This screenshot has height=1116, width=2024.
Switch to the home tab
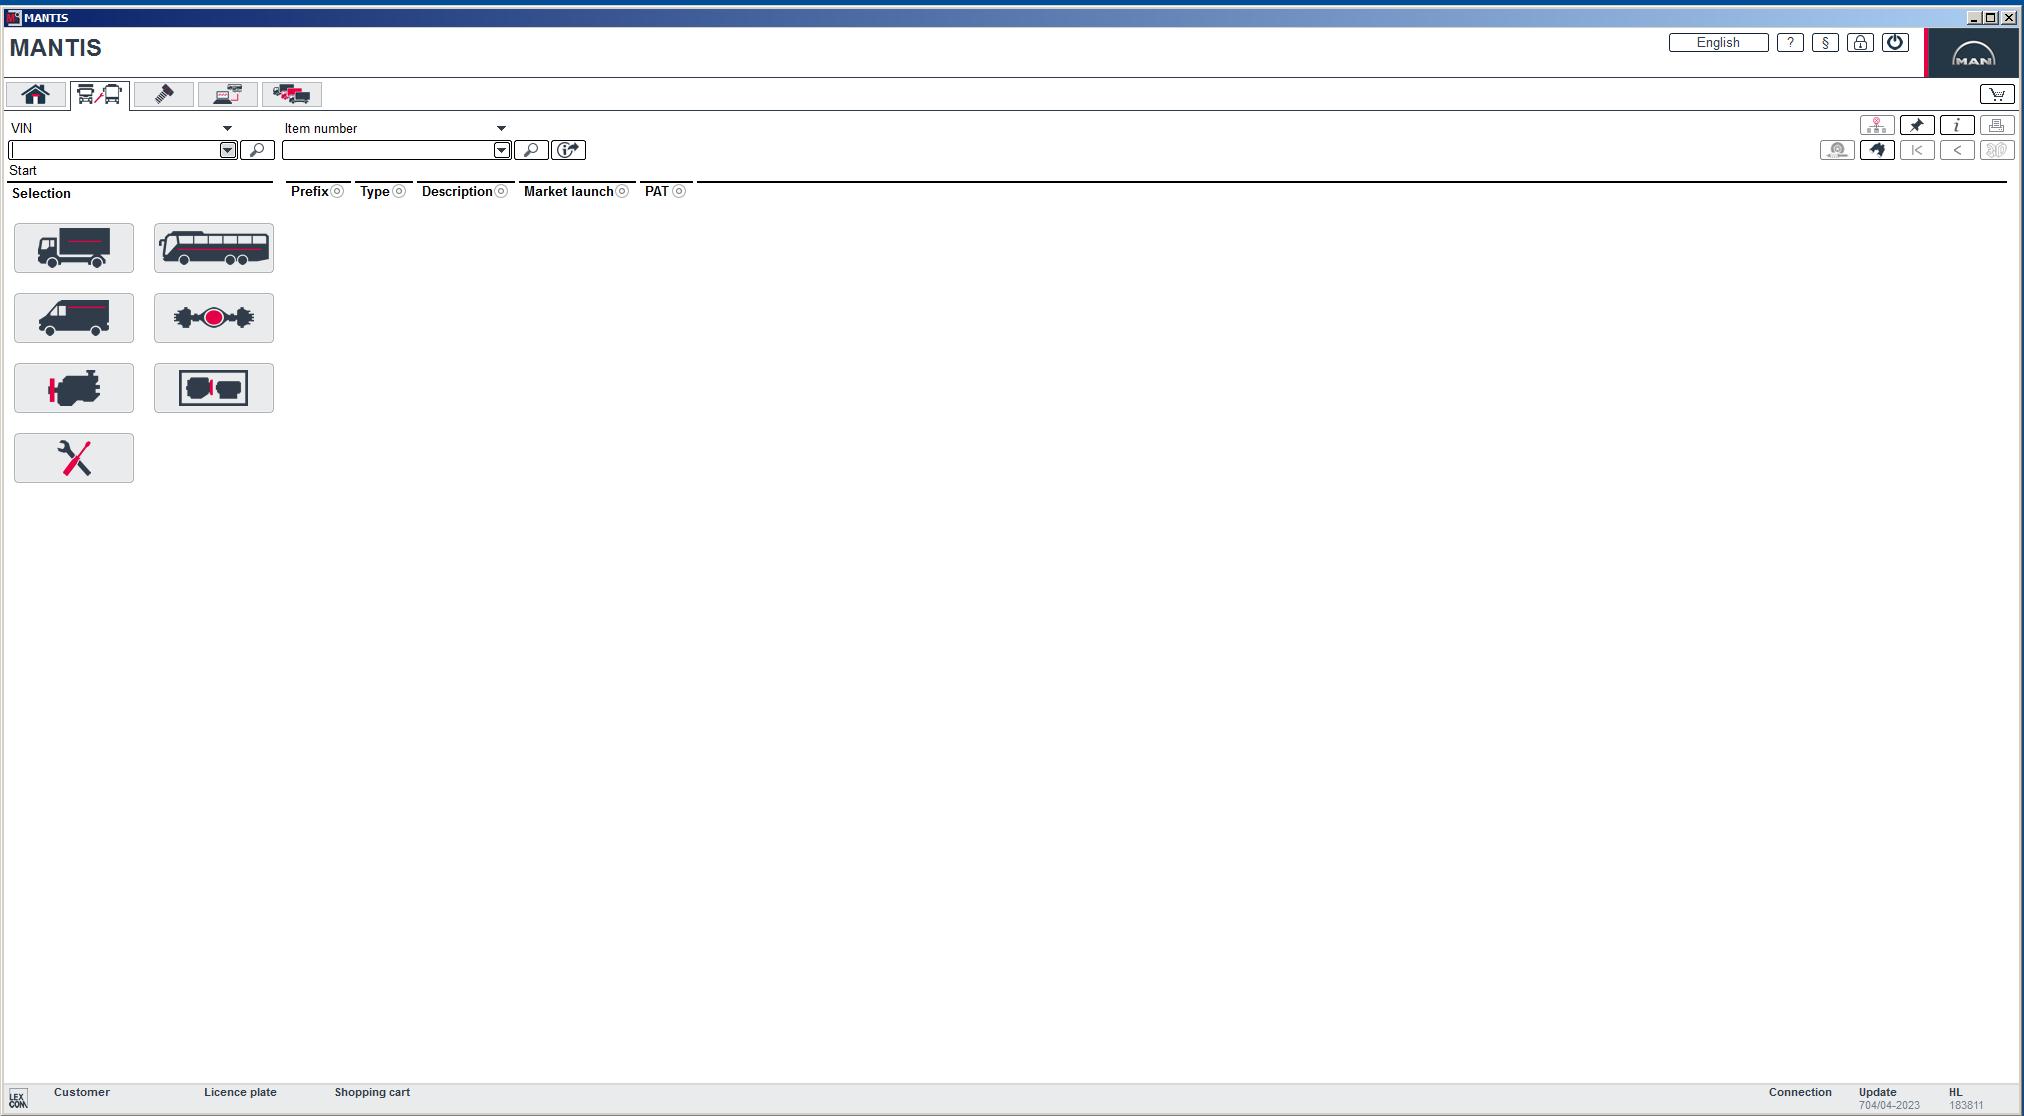35,93
